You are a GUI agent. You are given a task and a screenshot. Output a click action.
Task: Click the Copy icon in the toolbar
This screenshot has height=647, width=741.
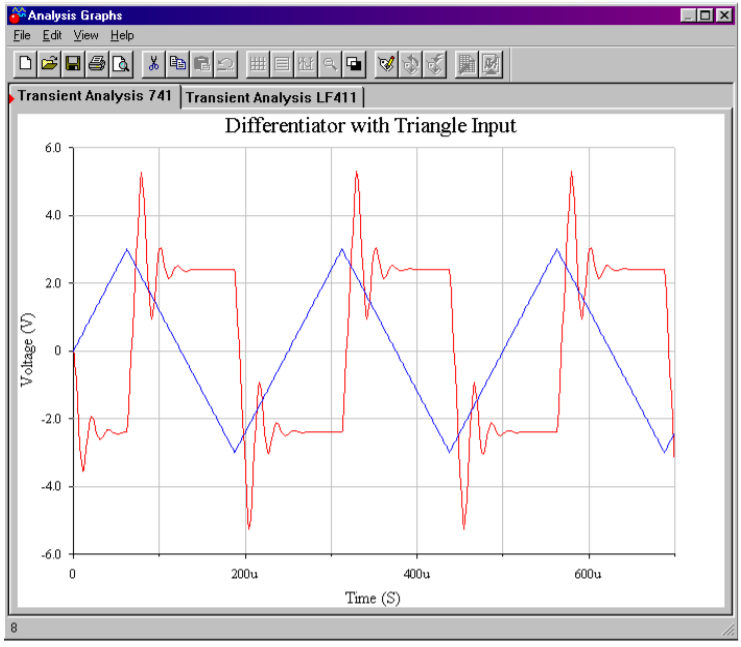(177, 64)
